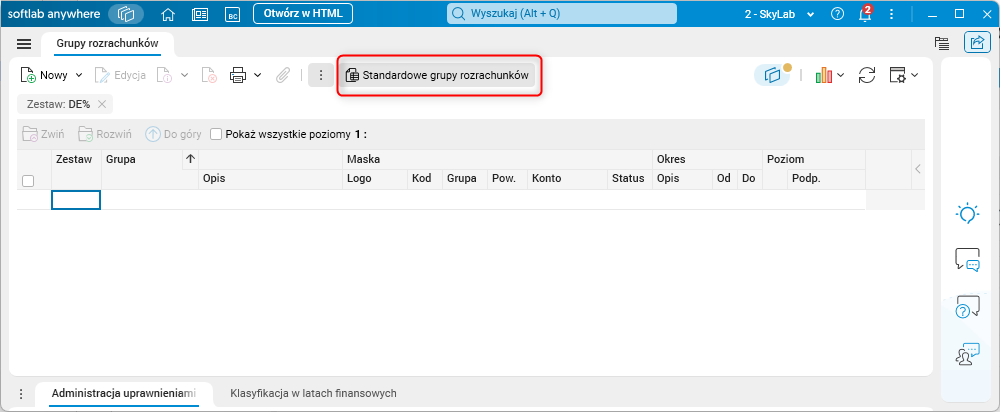Click the refresh arrows icon
Viewport: 1000px width, 412px height.
coord(867,75)
